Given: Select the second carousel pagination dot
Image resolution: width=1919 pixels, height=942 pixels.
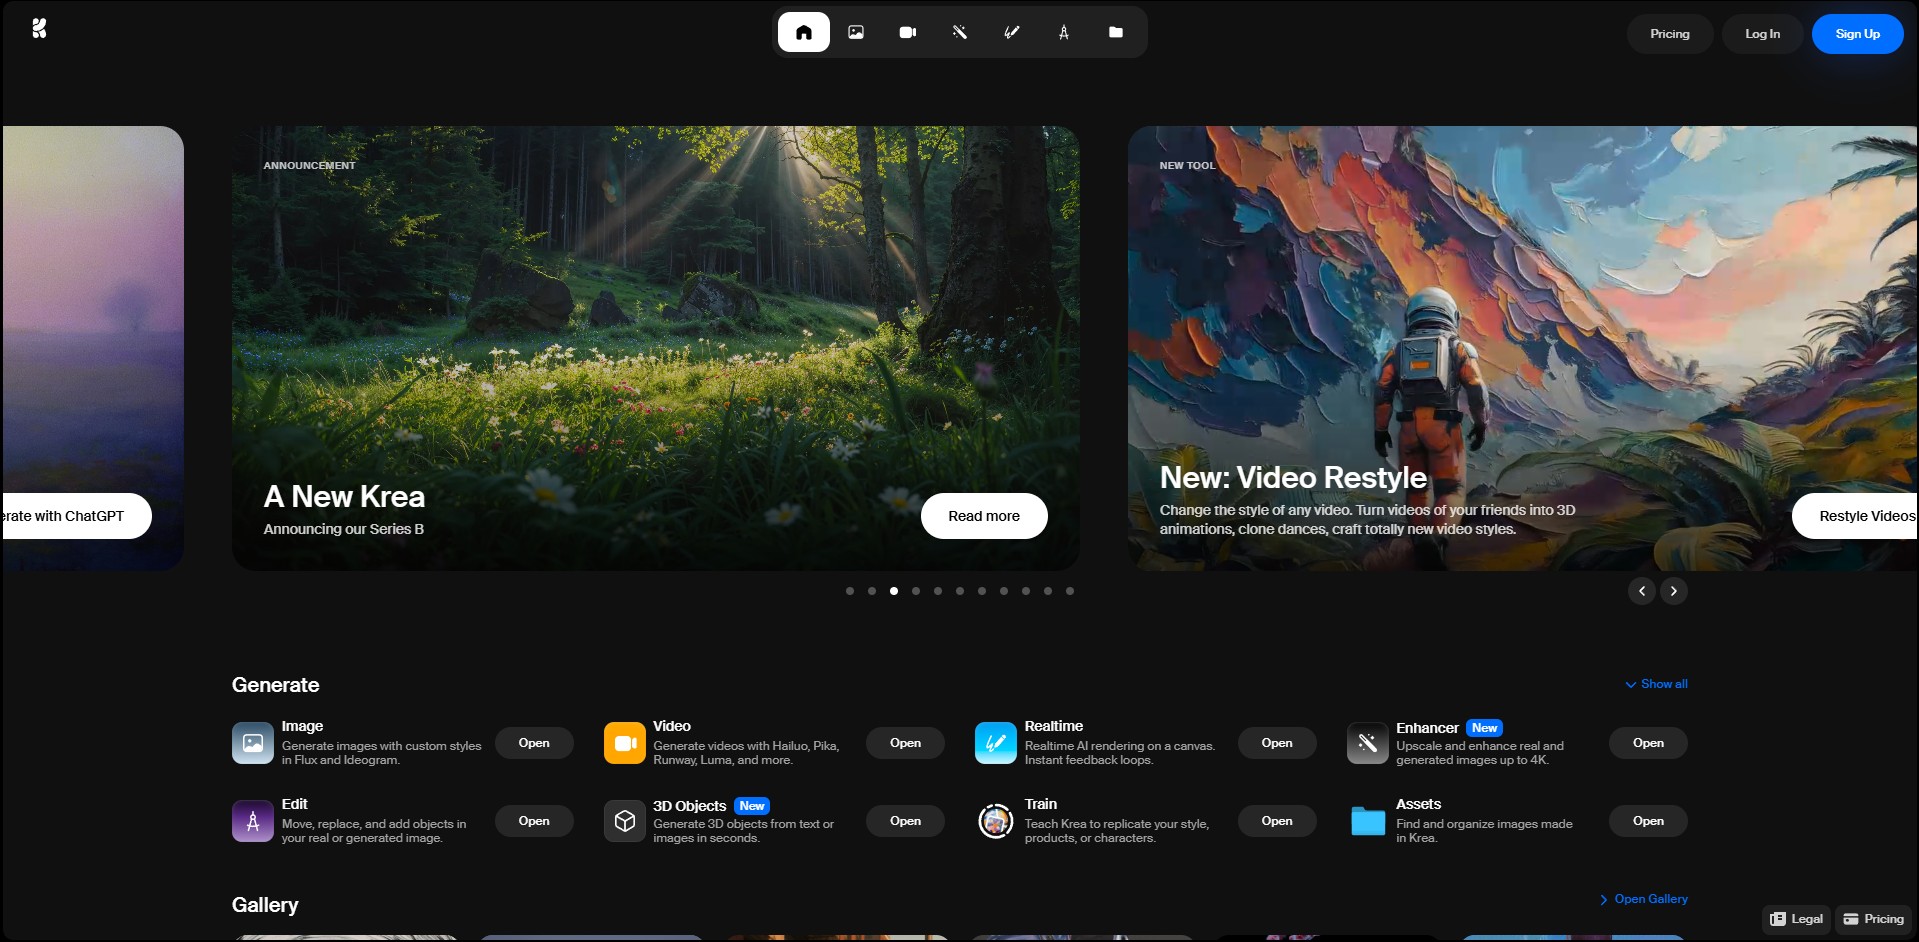Looking at the screenshot, I should (x=872, y=591).
